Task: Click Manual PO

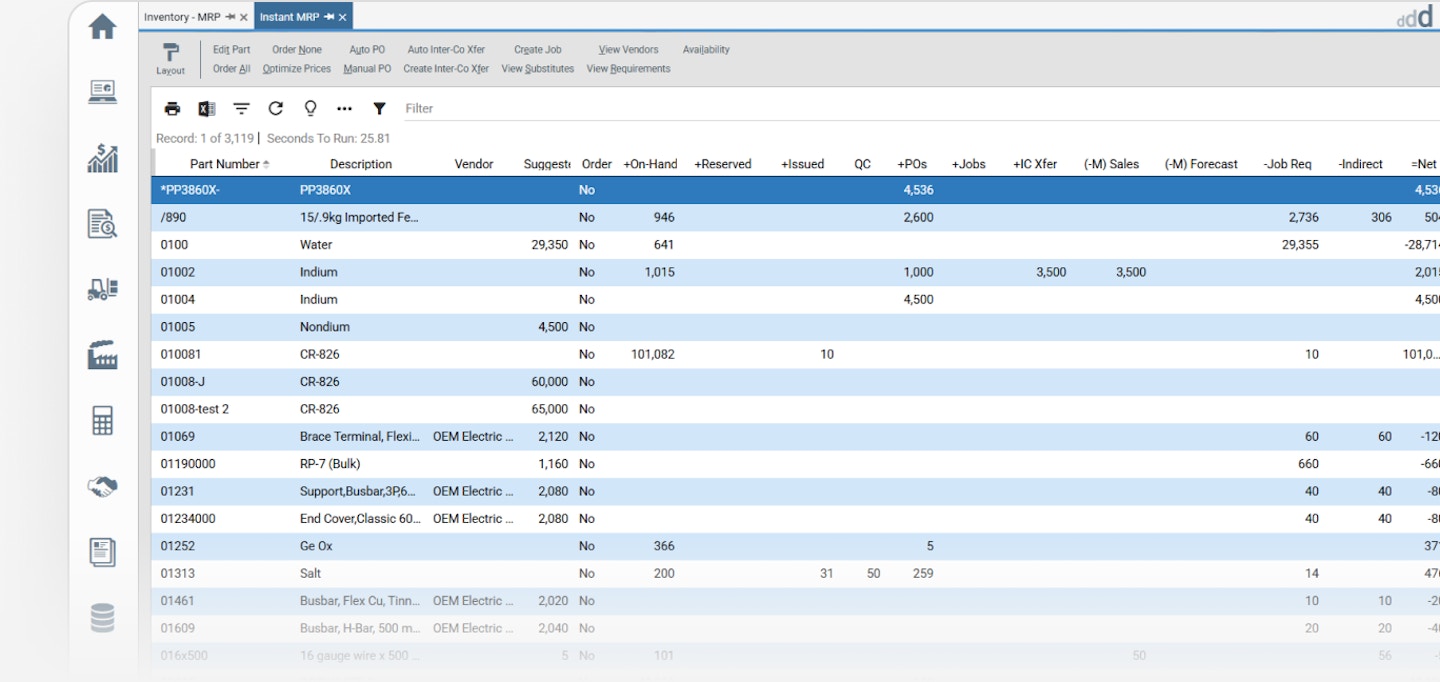Action: click(367, 69)
